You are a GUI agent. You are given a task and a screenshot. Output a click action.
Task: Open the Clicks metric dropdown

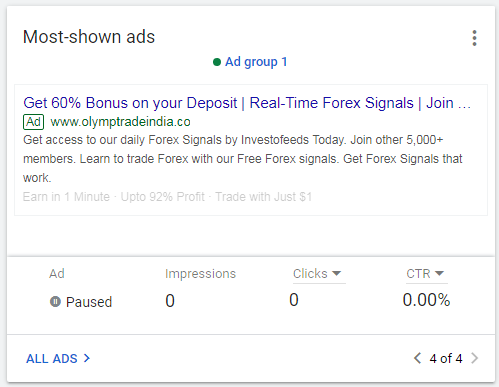[319, 274]
